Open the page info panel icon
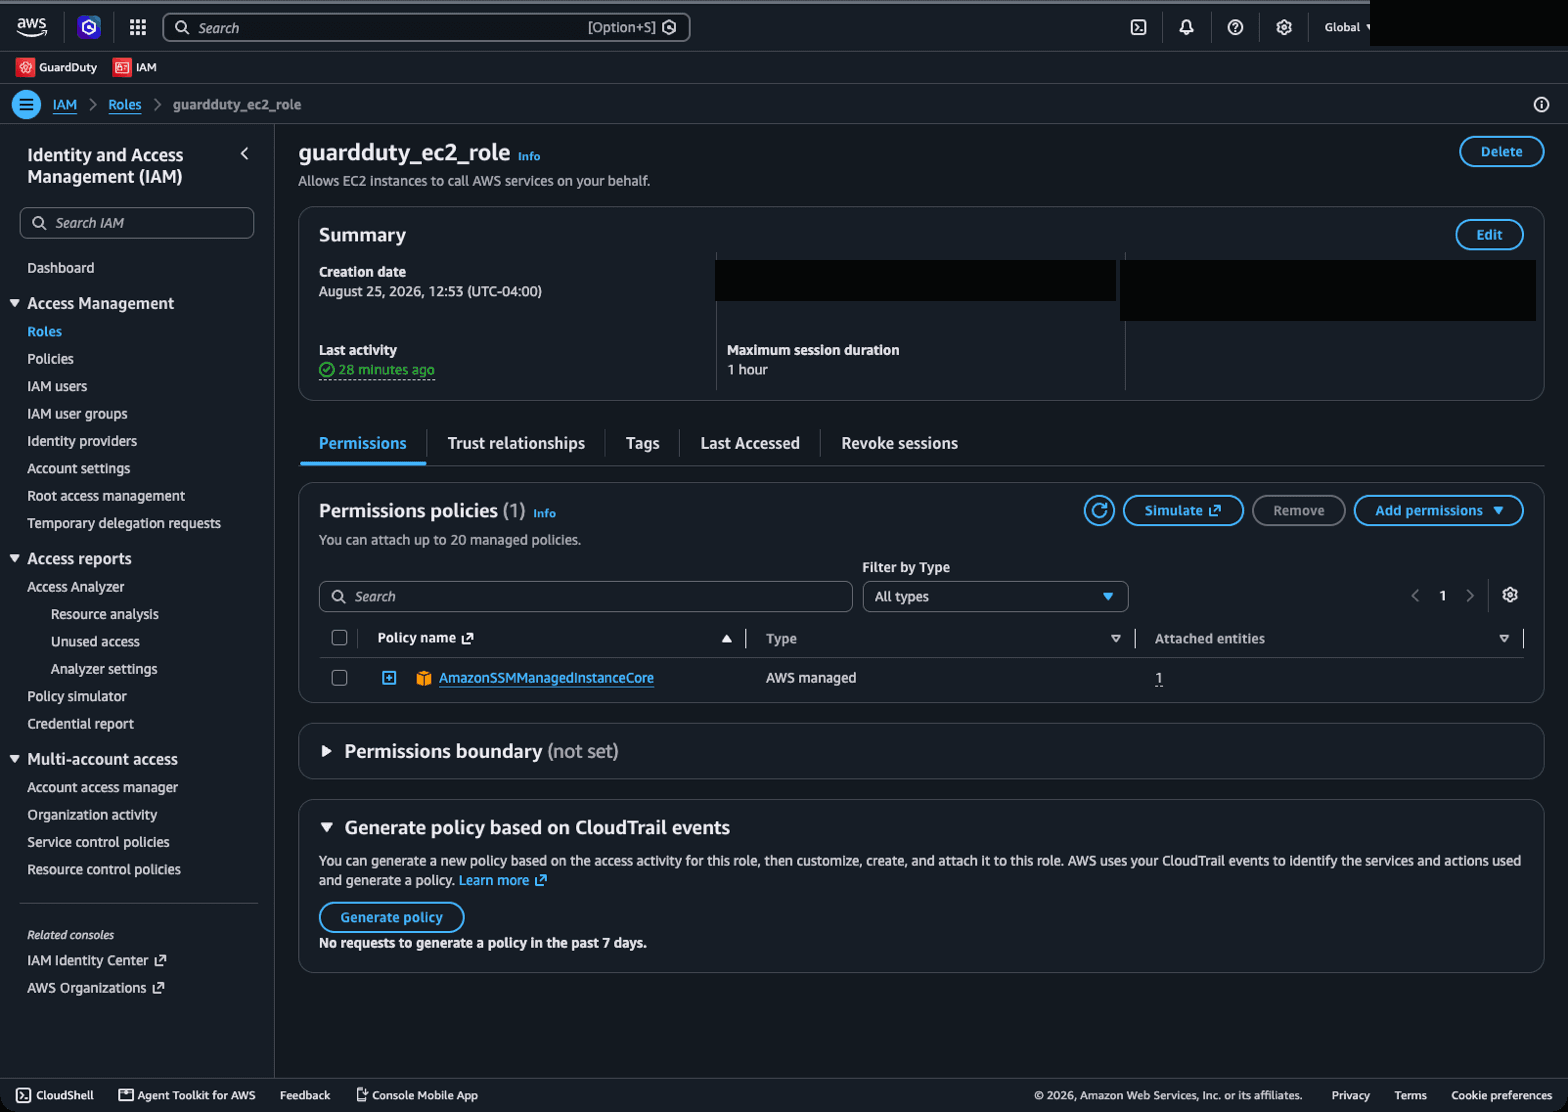The height and width of the screenshot is (1112, 1568). coord(1541,104)
